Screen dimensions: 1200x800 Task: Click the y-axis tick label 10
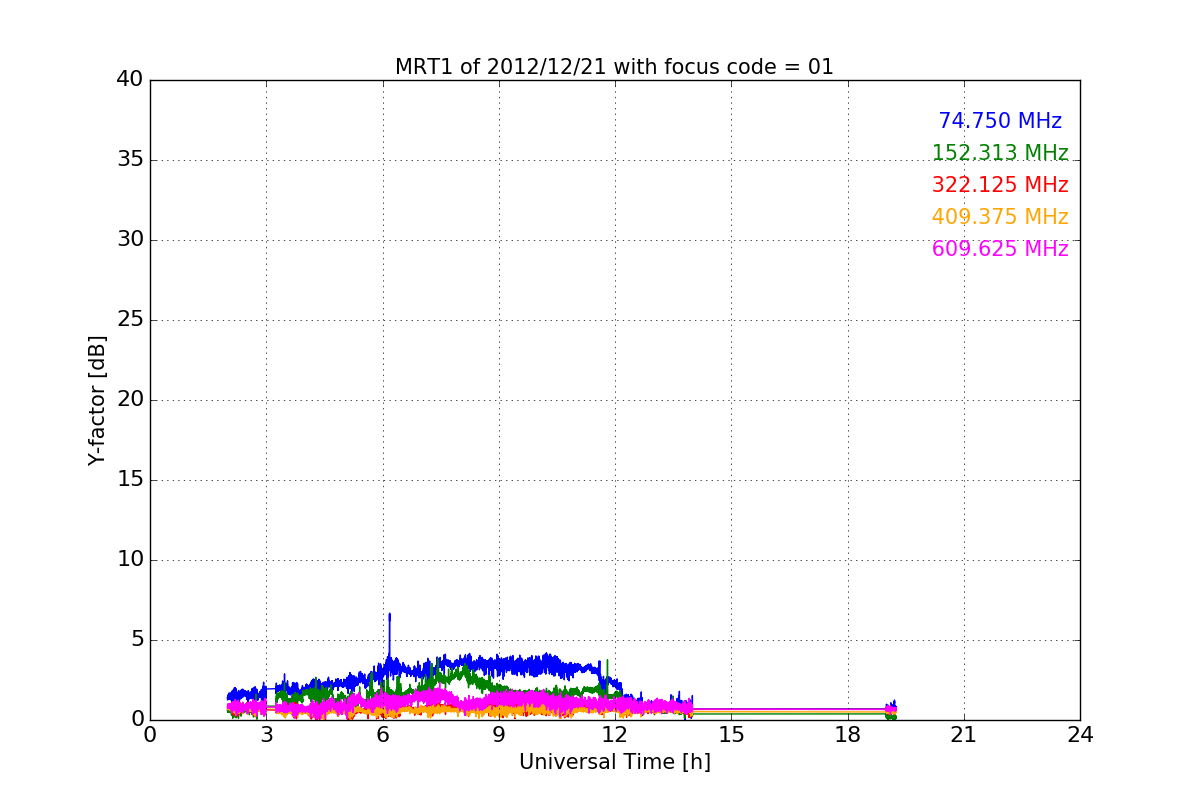tap(130, 560)
